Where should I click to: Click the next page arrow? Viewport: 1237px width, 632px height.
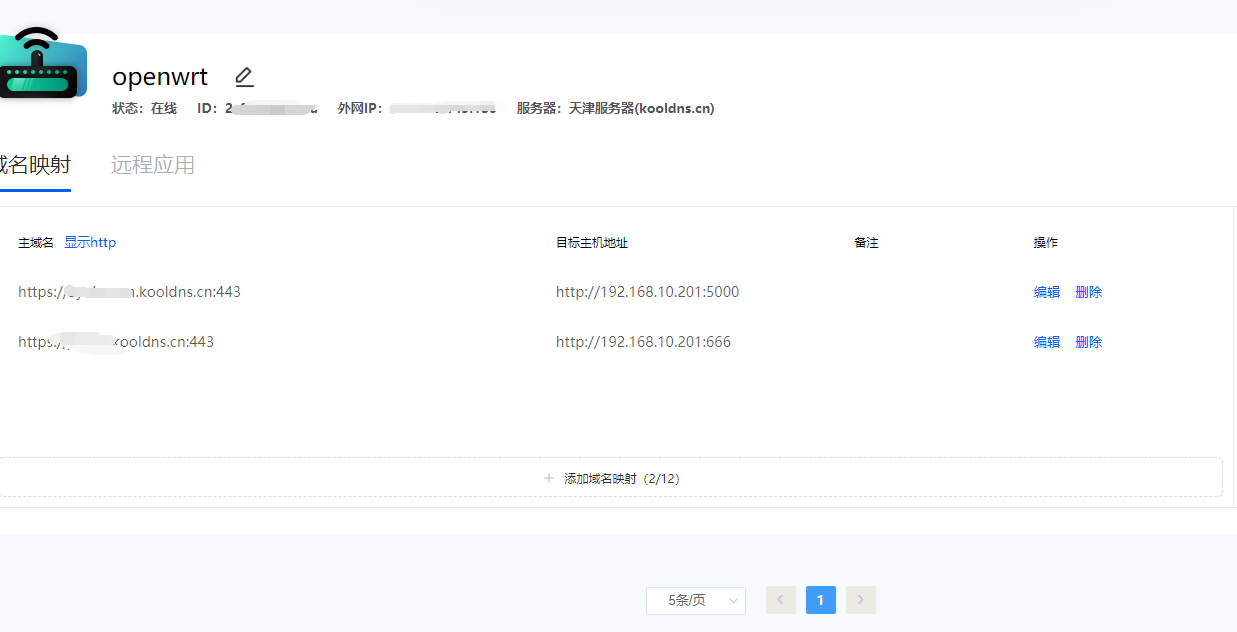pyautogui.click(x=860, y=599)
